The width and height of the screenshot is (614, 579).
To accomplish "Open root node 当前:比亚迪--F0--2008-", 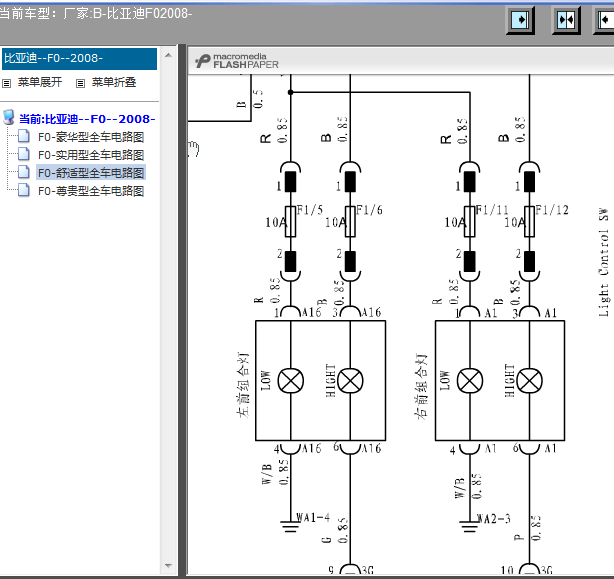I will pos(87,119).
